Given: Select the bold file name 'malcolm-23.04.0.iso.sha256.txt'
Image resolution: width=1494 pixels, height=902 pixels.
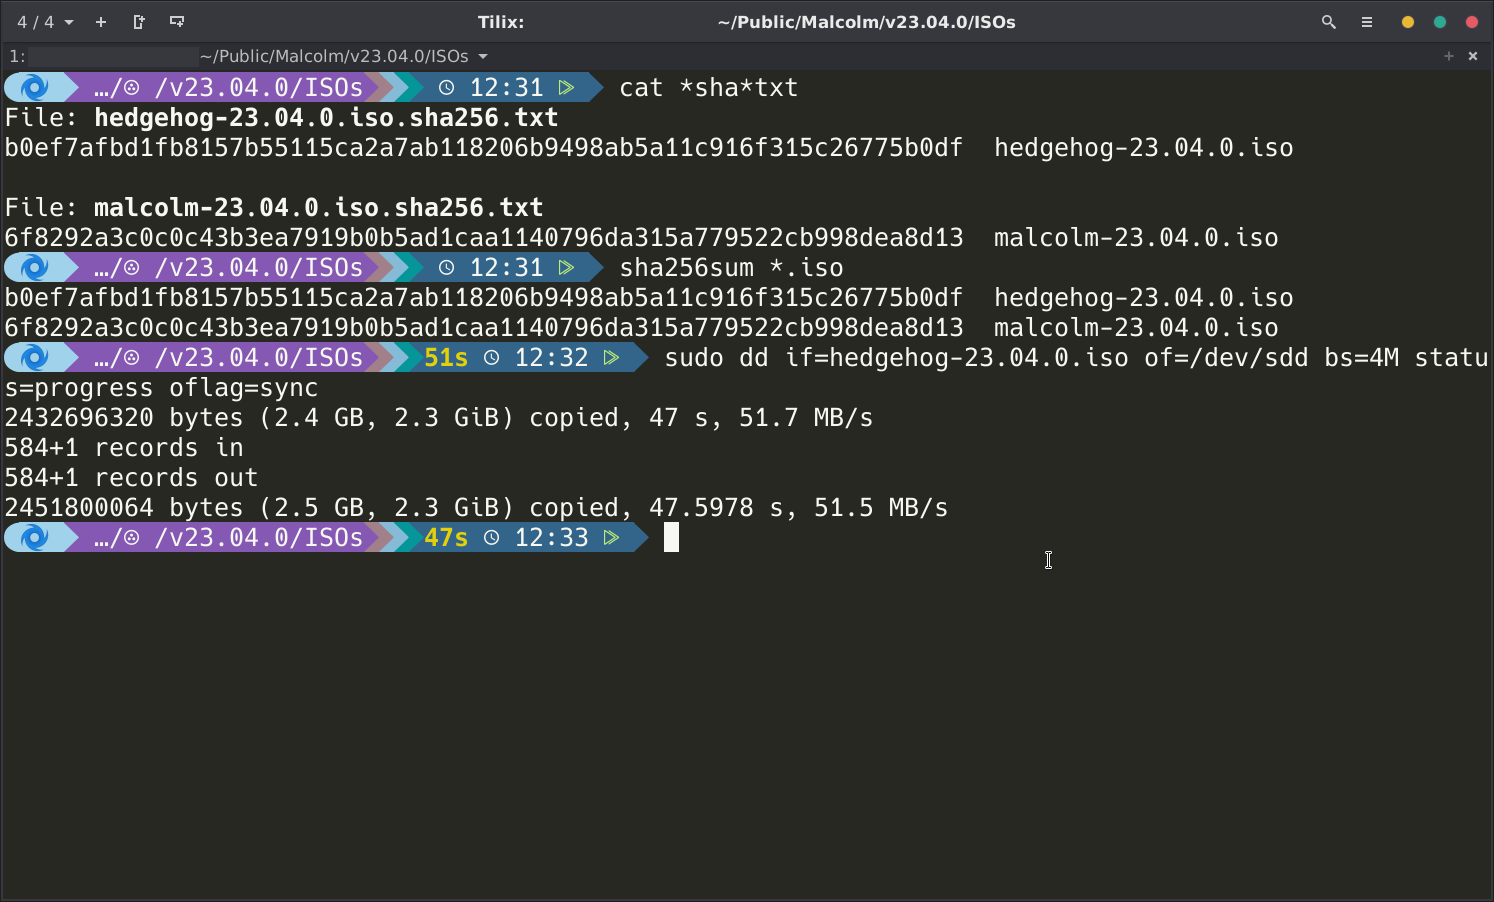Looking at the screenshot, I should pyautogui.click(x=319, y=208).
